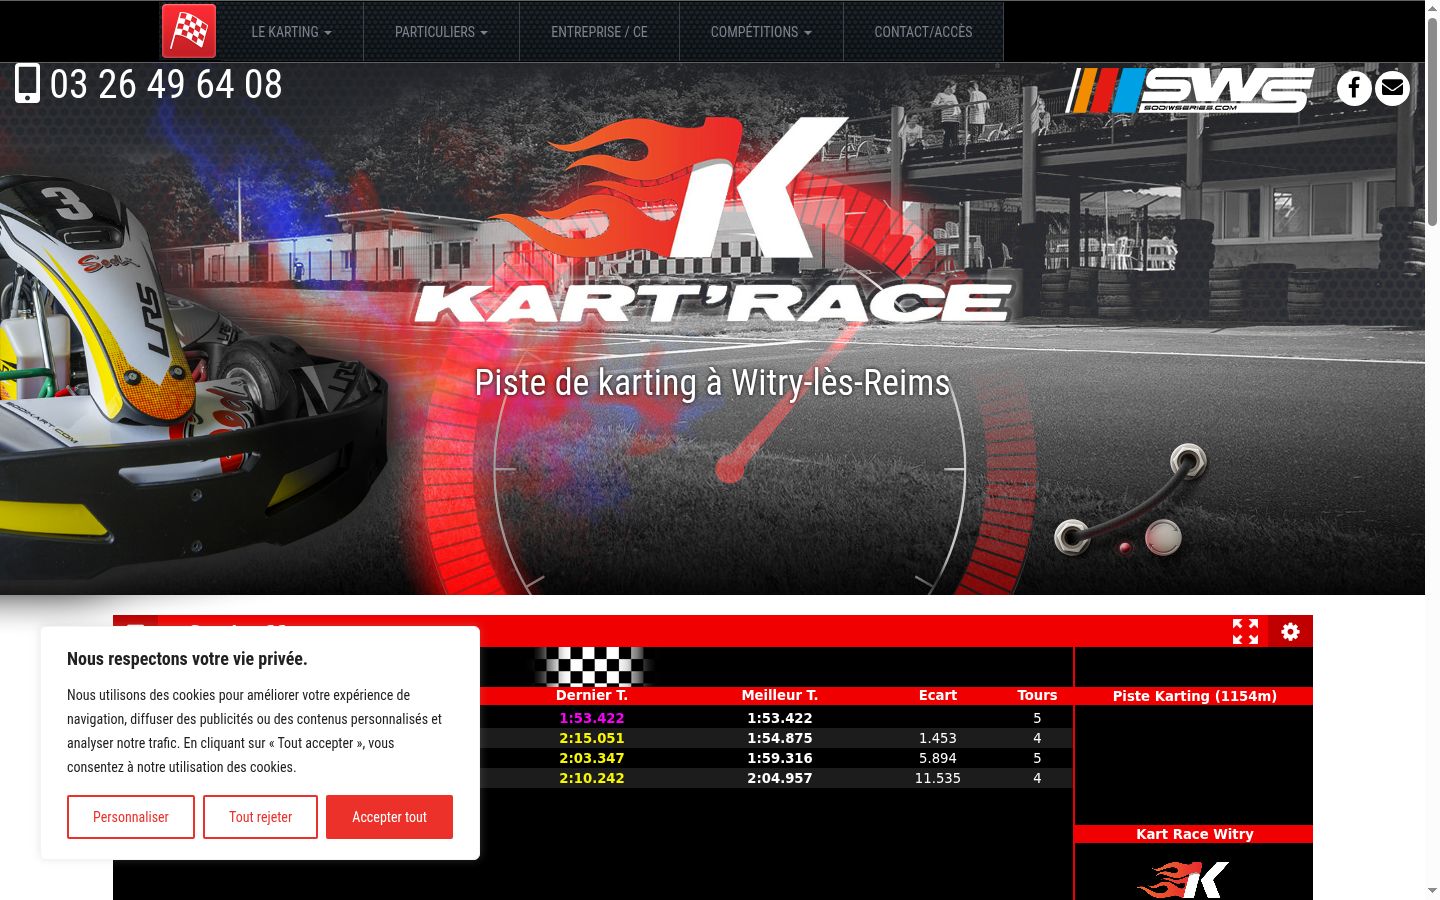The image size is (1440, 900).
Task: Click the heading Piste de karting à Witry-lès-Reims
Action: click(x=712, y=383)
